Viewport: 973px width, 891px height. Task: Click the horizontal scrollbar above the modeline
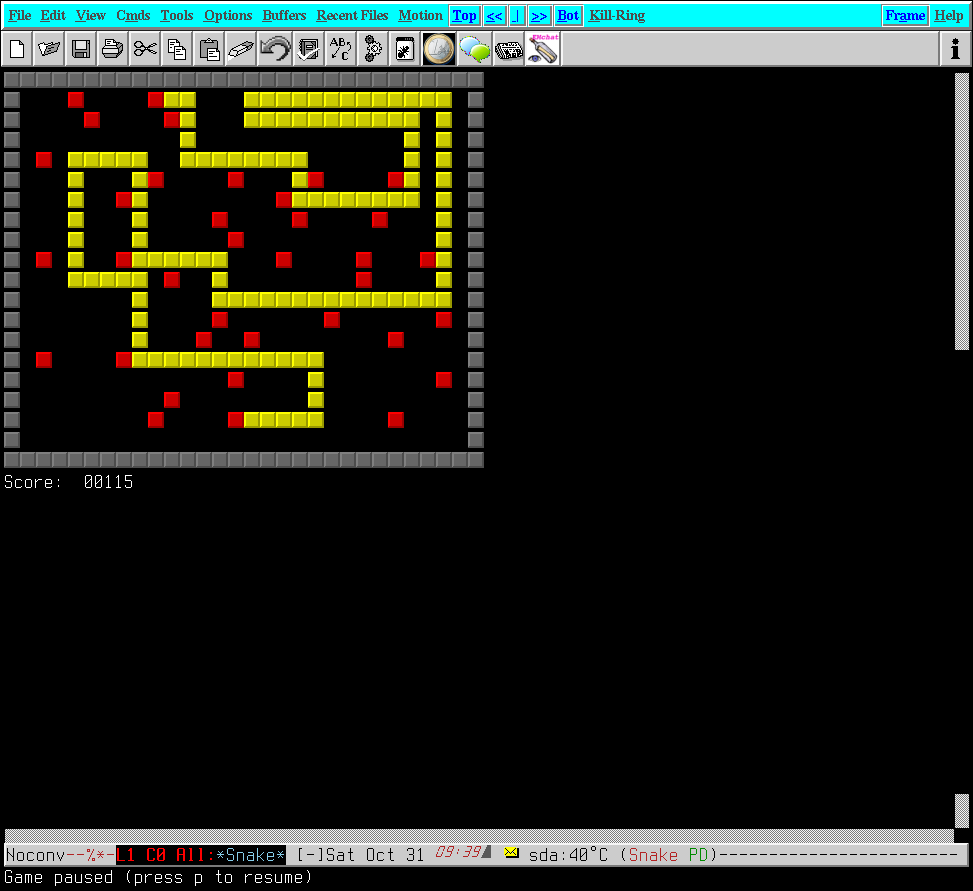tap(479, 835)
